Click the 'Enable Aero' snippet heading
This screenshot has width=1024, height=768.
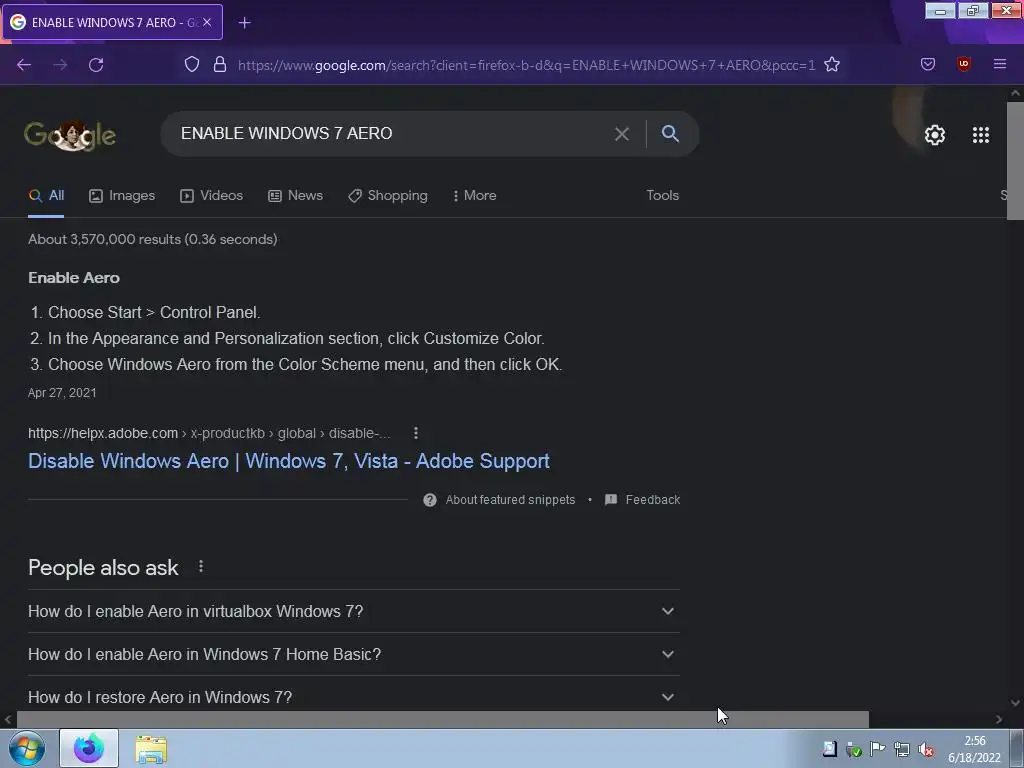(x=74, y=278)
